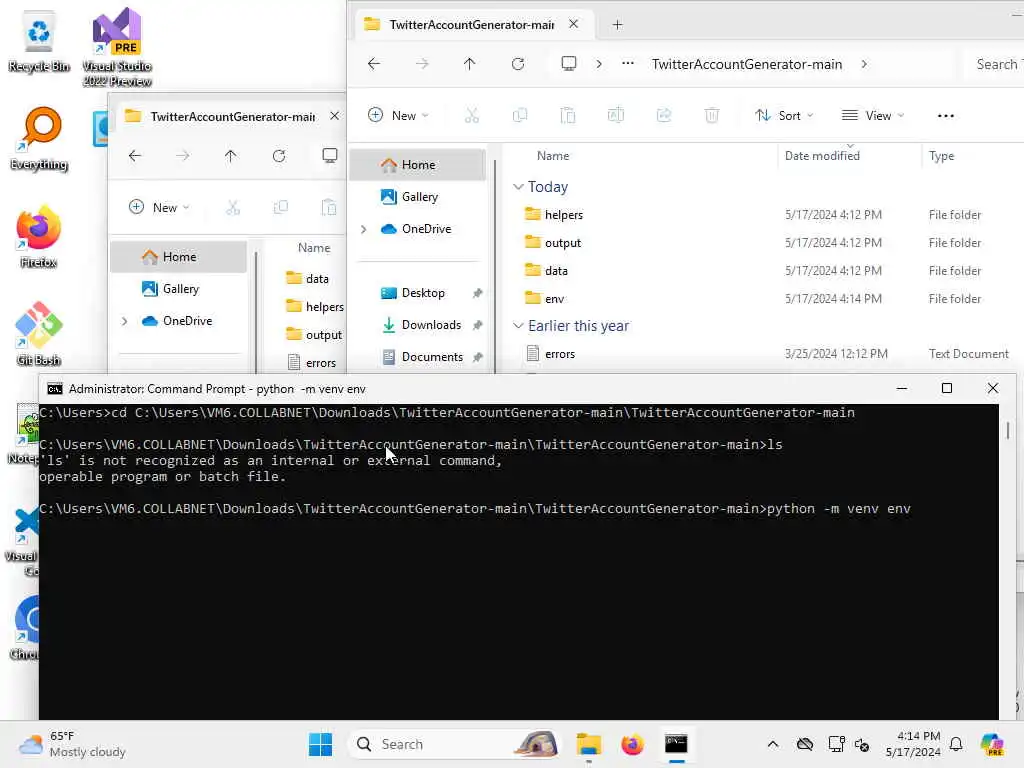Select Gallery in rear Explorer sidebar
1024x768 pixels.
(x=179, y=289)
